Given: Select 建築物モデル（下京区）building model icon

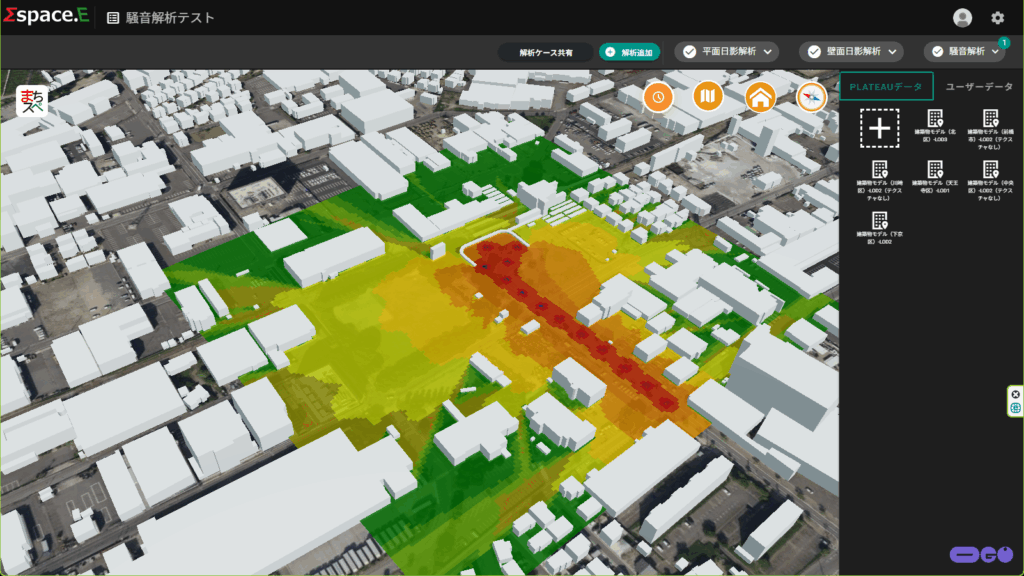Looking at the screenshot, I should pyautogui.click(x=879, y=221).
